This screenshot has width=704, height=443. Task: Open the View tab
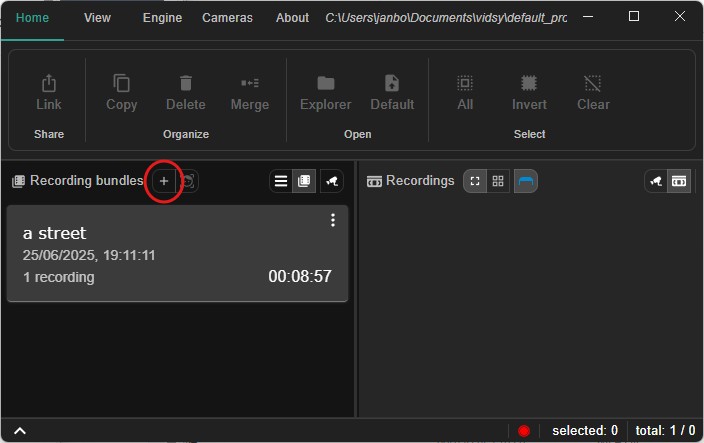pyautogui.click(x=97, y=18)
